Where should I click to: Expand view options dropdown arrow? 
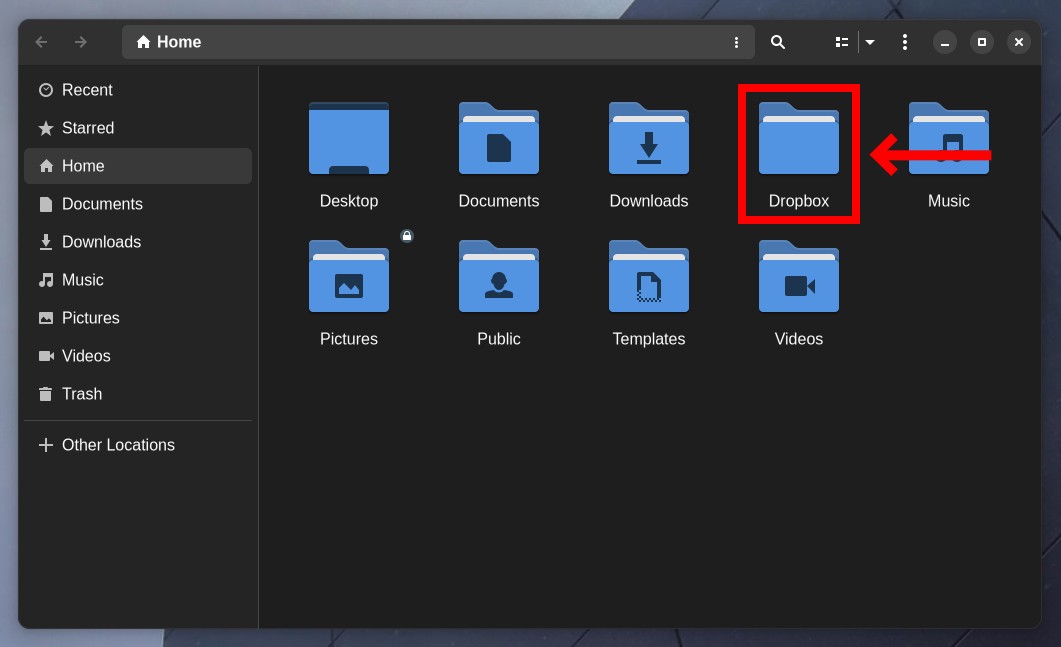click(x=870, y=42)
